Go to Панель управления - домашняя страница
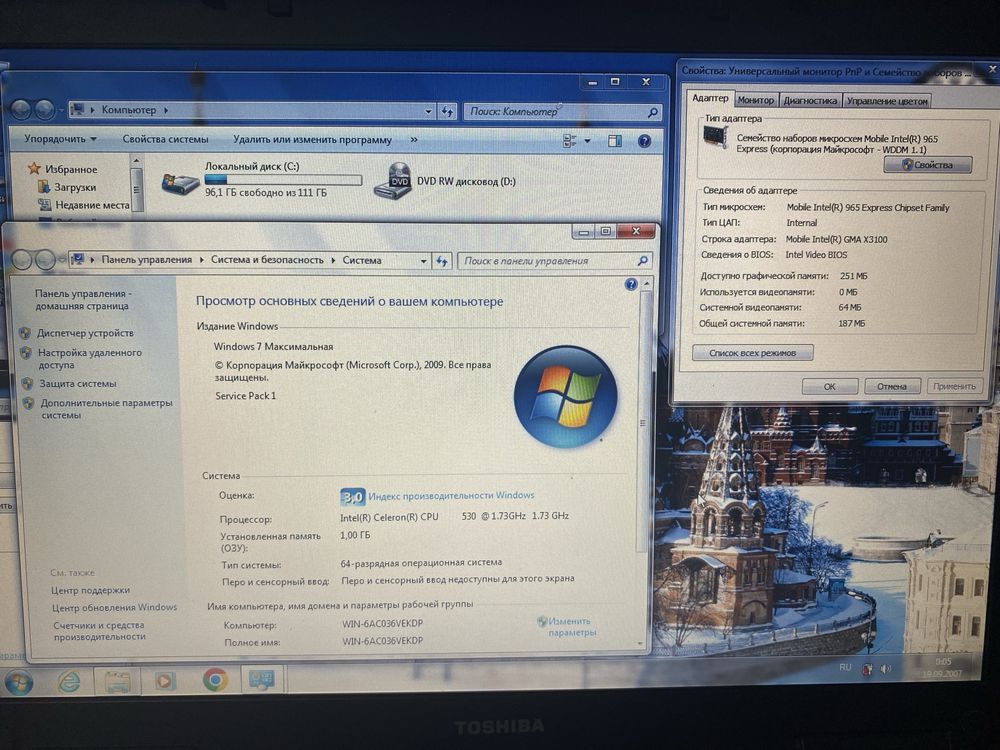The width and height of the screenshot is (1000, 750). (x=82, y=300)
